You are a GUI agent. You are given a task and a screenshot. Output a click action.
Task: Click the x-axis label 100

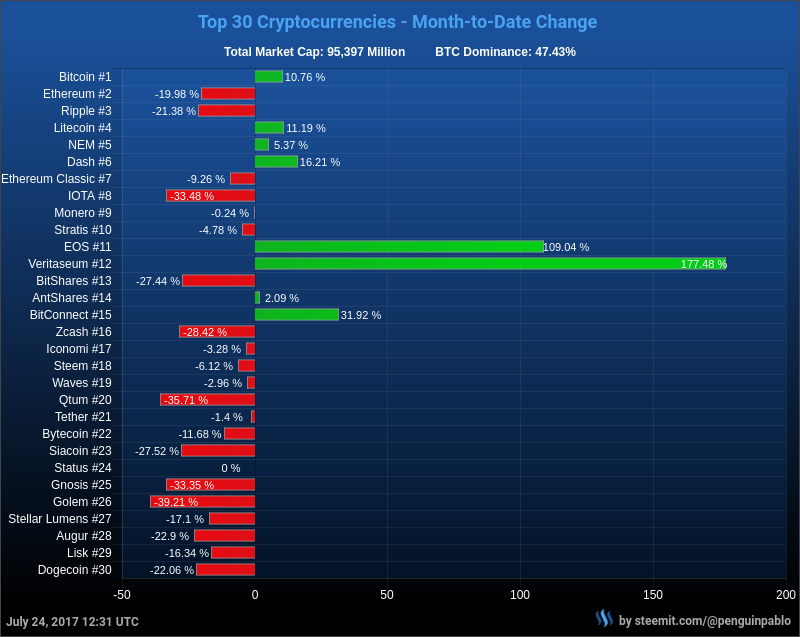coord(520,595)
